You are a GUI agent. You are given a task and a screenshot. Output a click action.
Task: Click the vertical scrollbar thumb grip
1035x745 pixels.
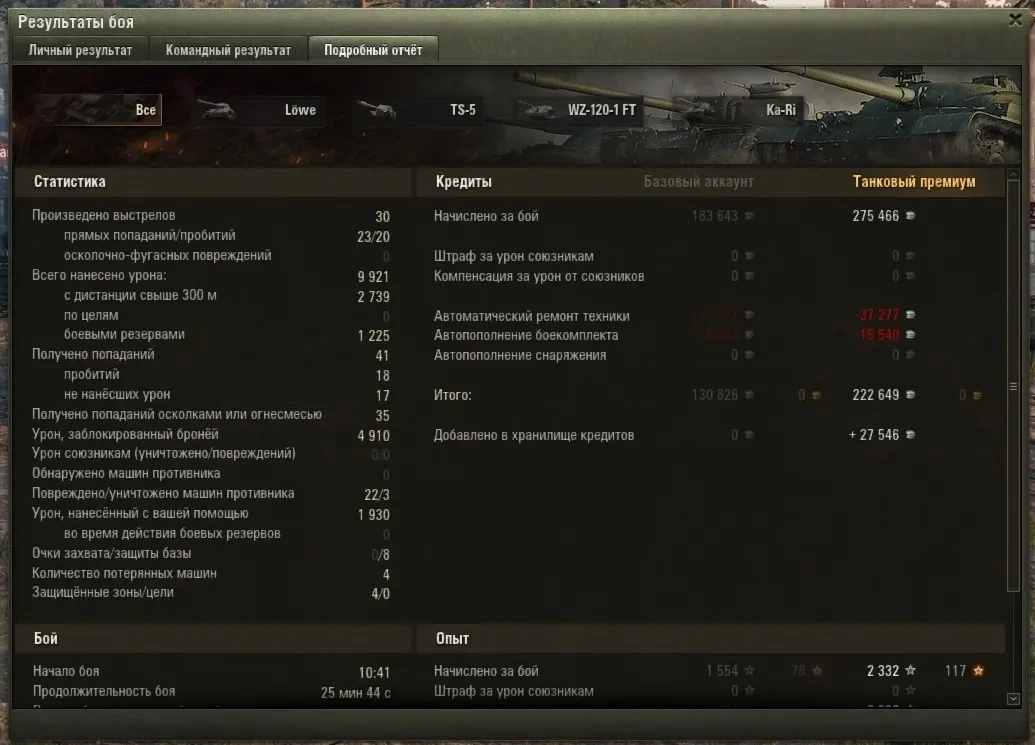(x=1014, y=387)
